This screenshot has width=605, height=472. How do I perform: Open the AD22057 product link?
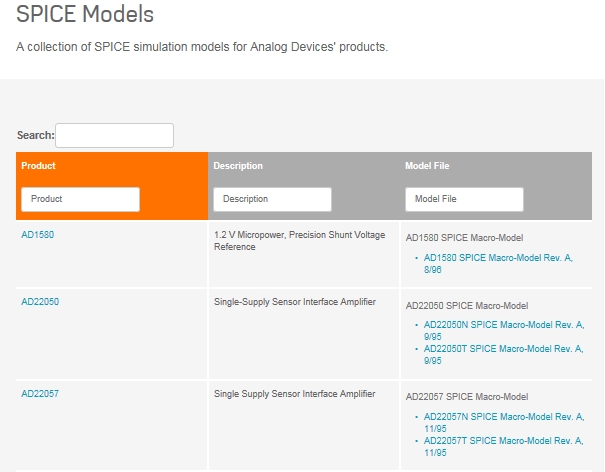pyautogui.click(x=40, y=393)
